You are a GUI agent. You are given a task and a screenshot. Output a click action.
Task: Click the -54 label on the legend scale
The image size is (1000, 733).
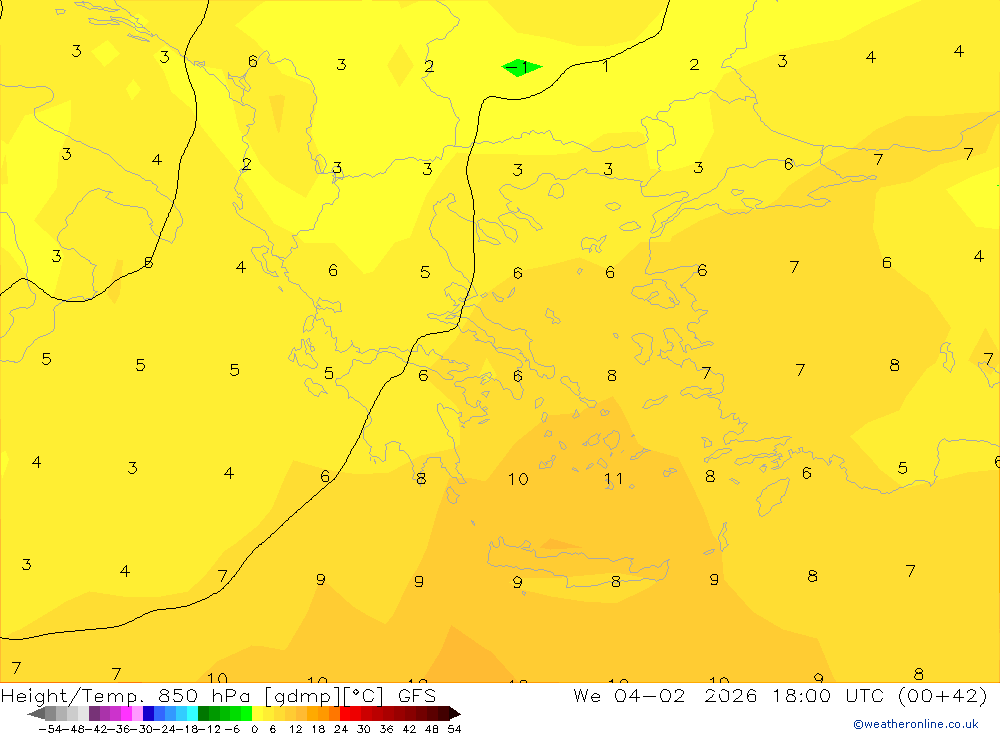(x=51, y=729)
